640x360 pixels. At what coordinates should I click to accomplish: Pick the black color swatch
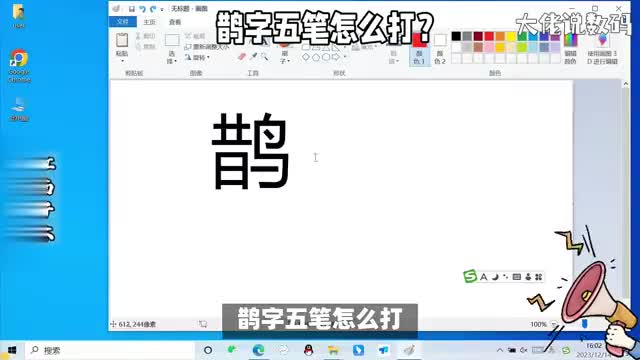(x=456, y=36)
